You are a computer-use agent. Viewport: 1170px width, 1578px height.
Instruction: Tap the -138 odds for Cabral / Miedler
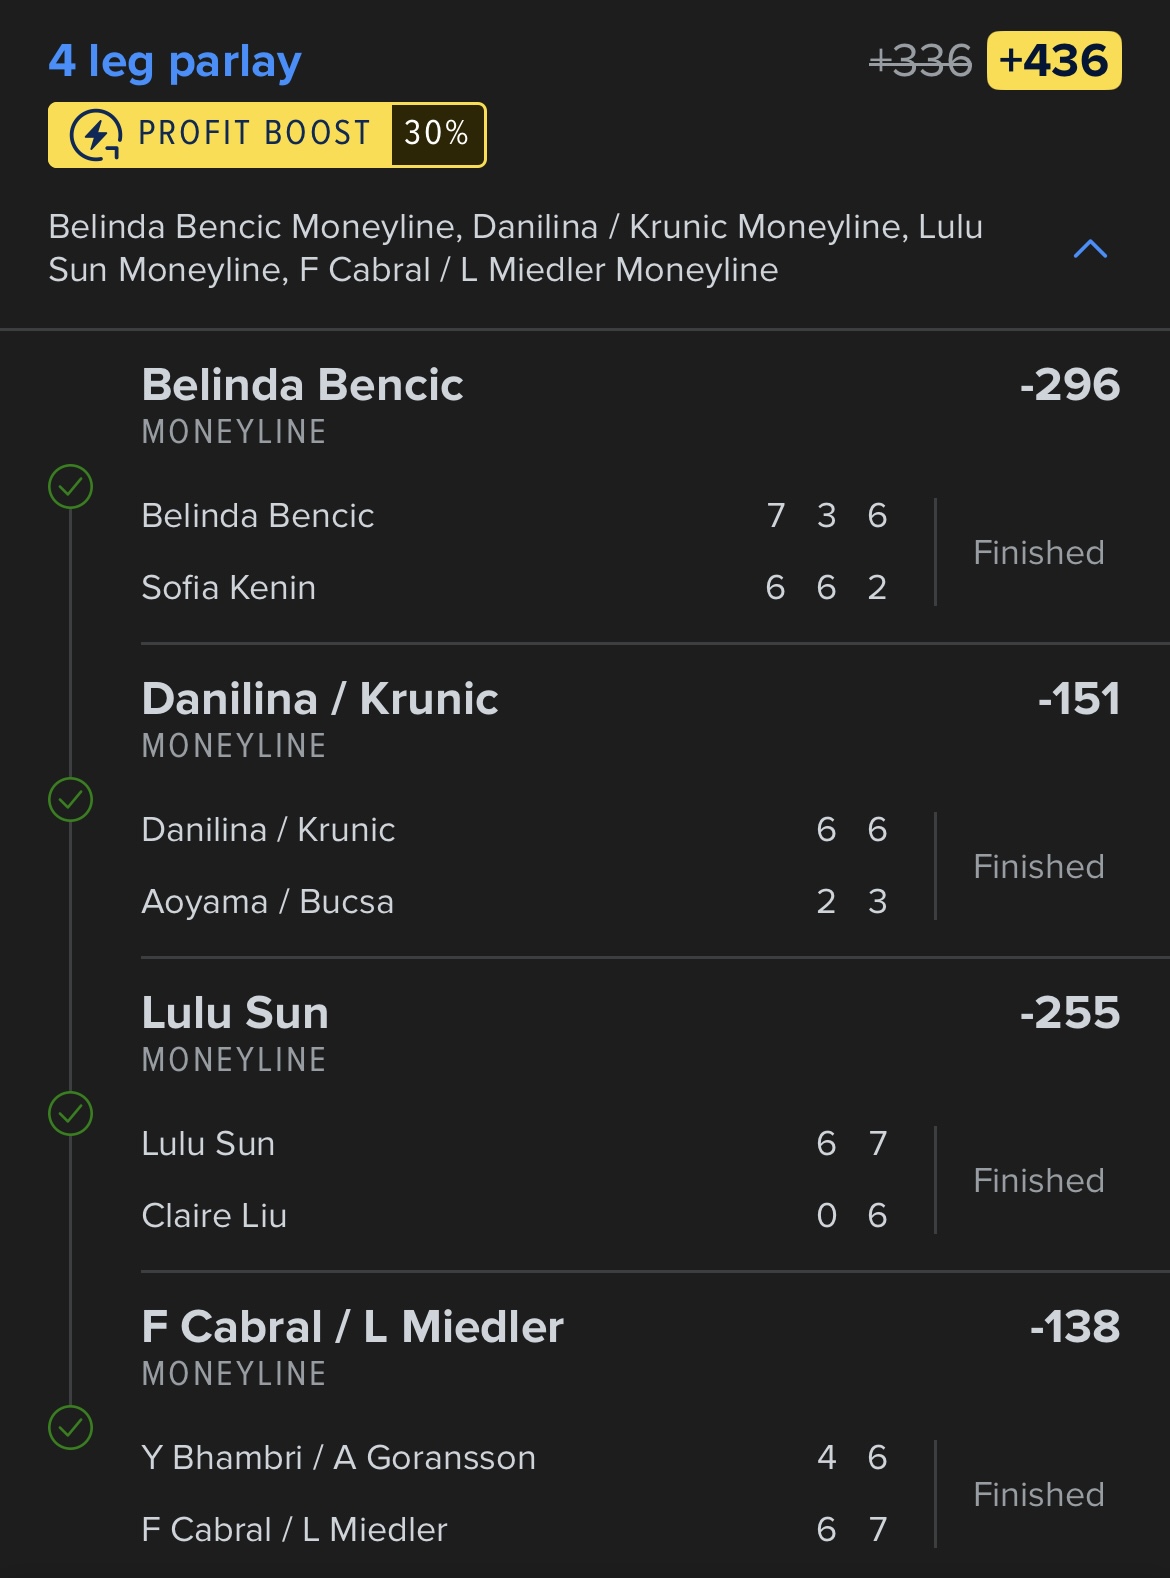(x=1075, y=1328)
